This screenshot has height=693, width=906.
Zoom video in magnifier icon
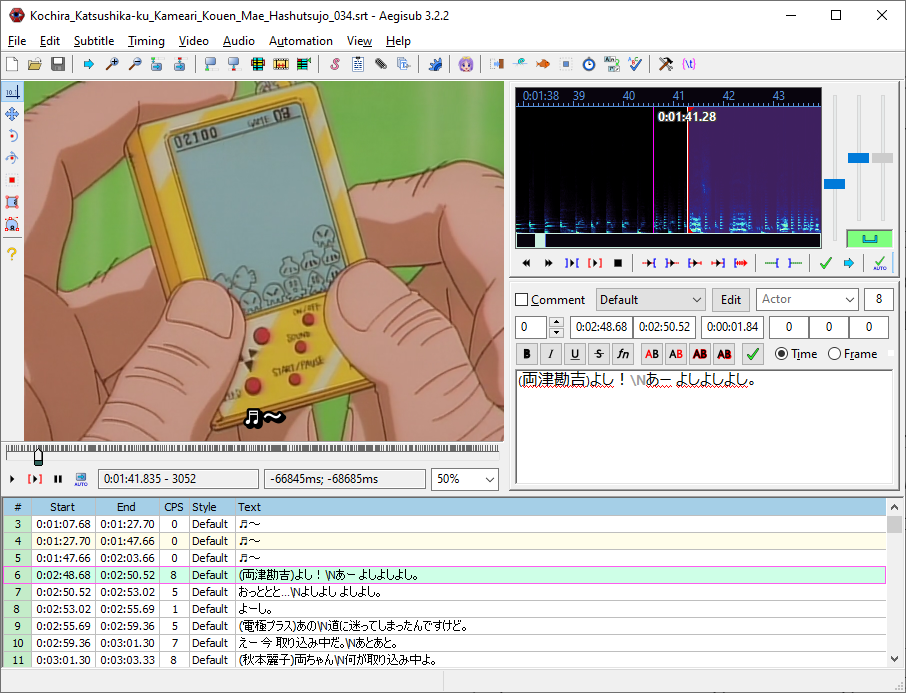click(112, 64)
